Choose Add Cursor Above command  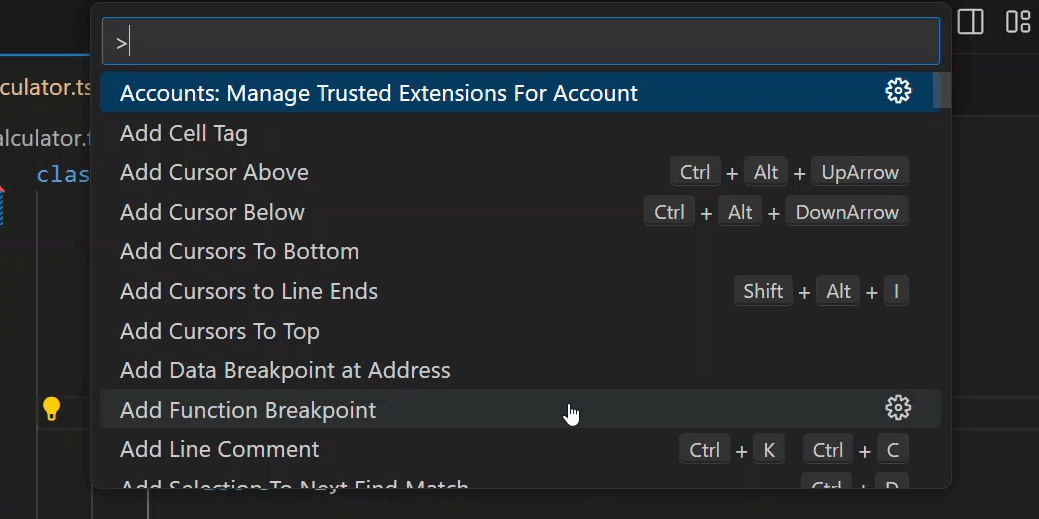[x=214, y=172]
